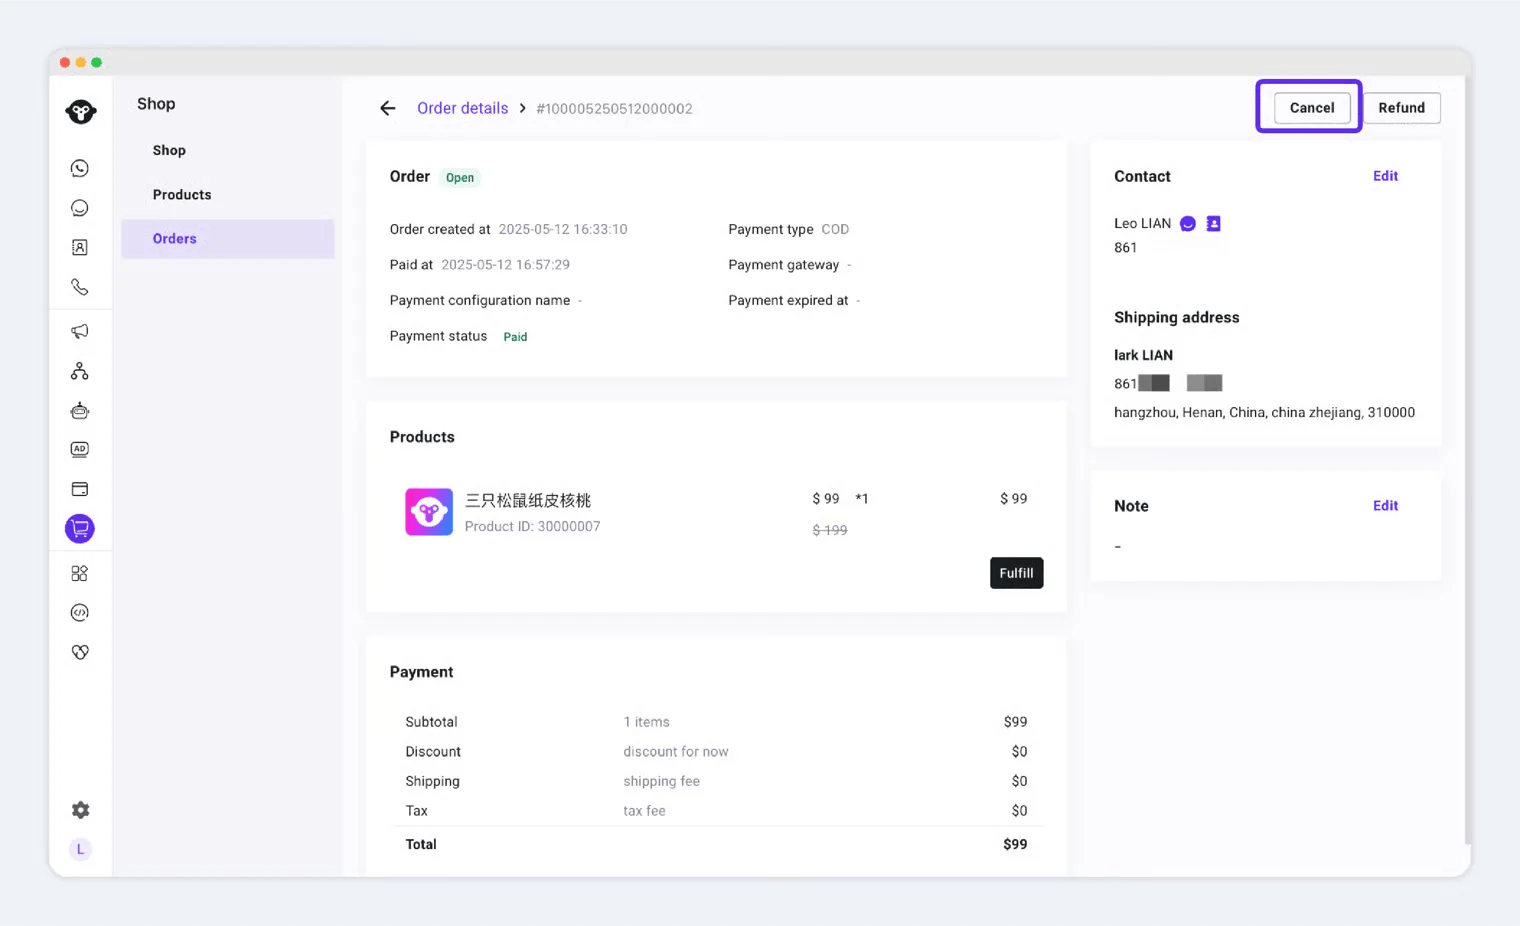The height and width of the screenshot is (926, 1520).
Task: Click the Product ID: 30000007 text
Action: coord(532,527)
